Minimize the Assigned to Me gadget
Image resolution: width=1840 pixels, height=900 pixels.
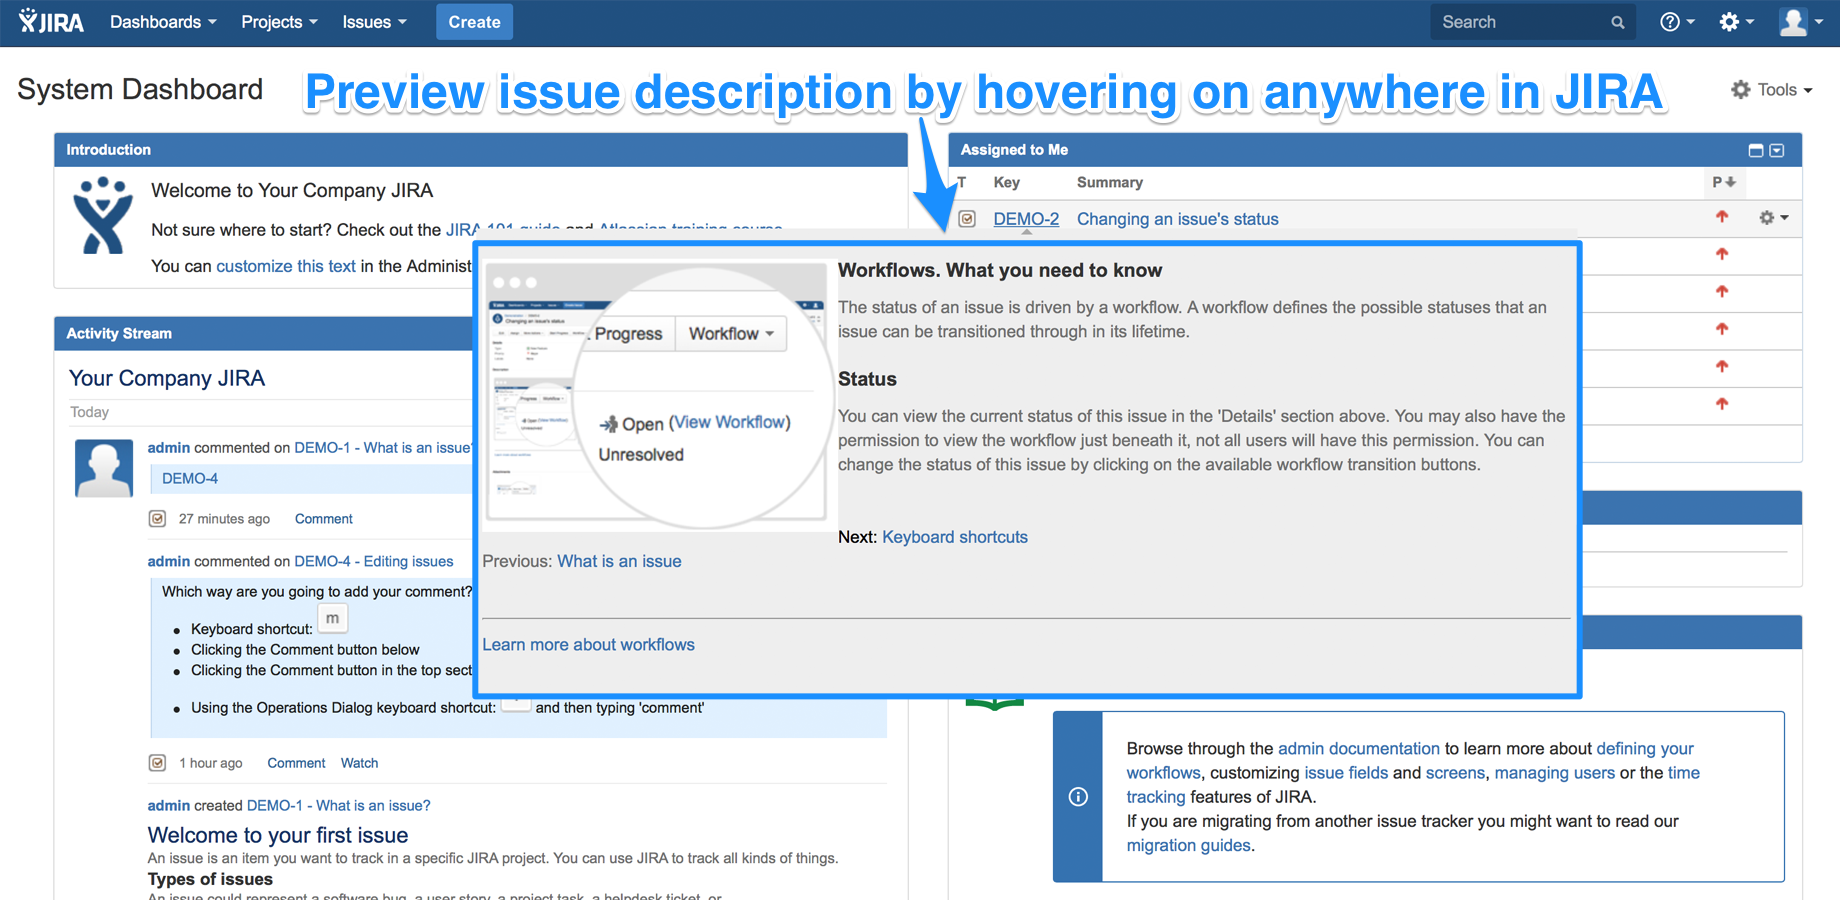click(x=1755, y=150)
